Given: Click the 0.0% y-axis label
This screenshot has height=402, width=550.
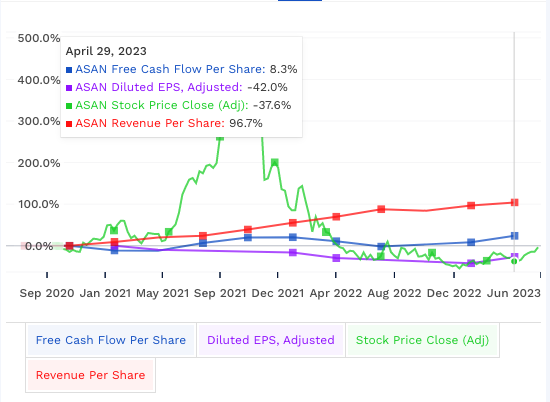Looking at the screenshot, I should click(x=39, y=246).
